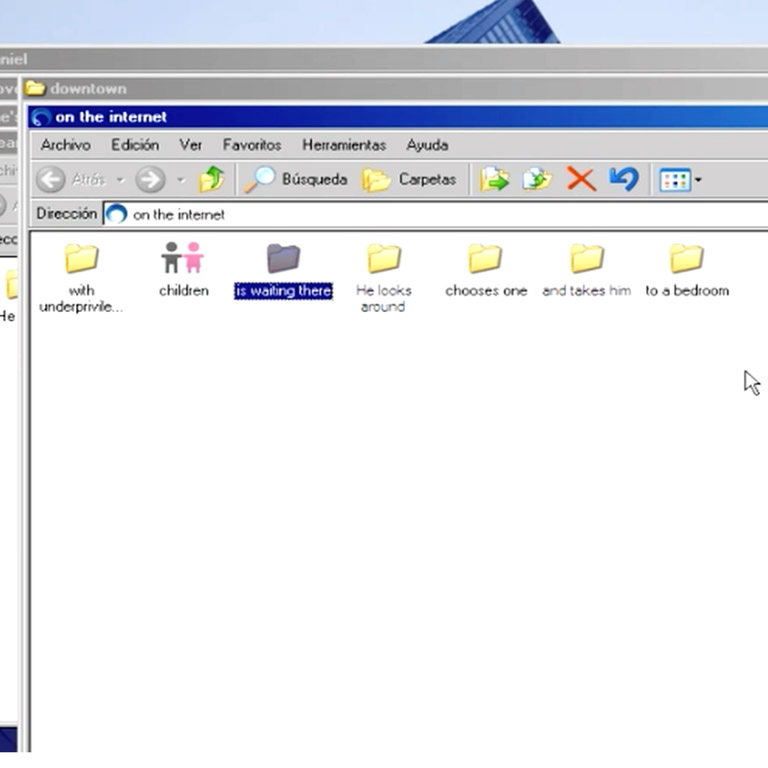Open the Forward button history dropdown arrow

click(181, 180)
